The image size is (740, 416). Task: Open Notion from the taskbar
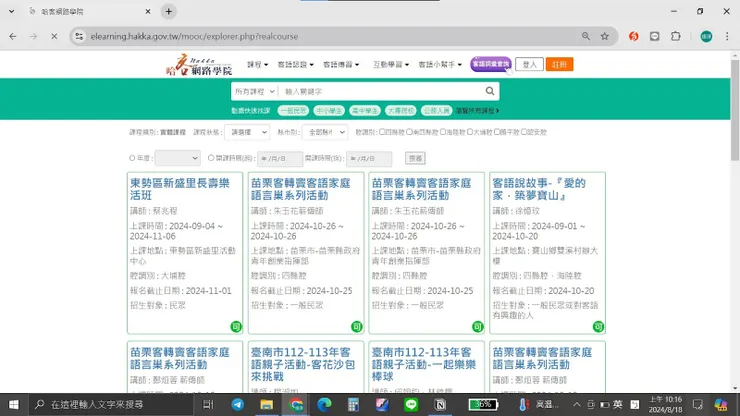(x=440, y=405)
